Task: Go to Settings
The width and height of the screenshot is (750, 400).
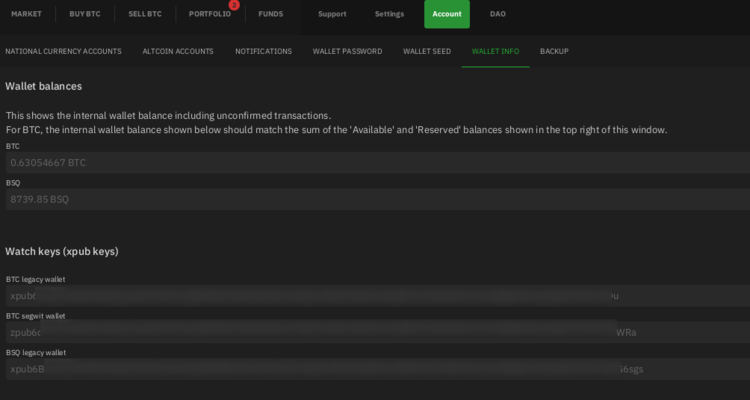Action: tap(390, 15)
